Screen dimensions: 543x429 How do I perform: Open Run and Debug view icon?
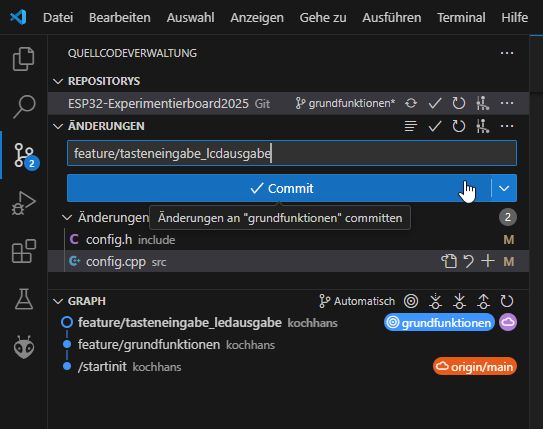[x=24, y=203]
